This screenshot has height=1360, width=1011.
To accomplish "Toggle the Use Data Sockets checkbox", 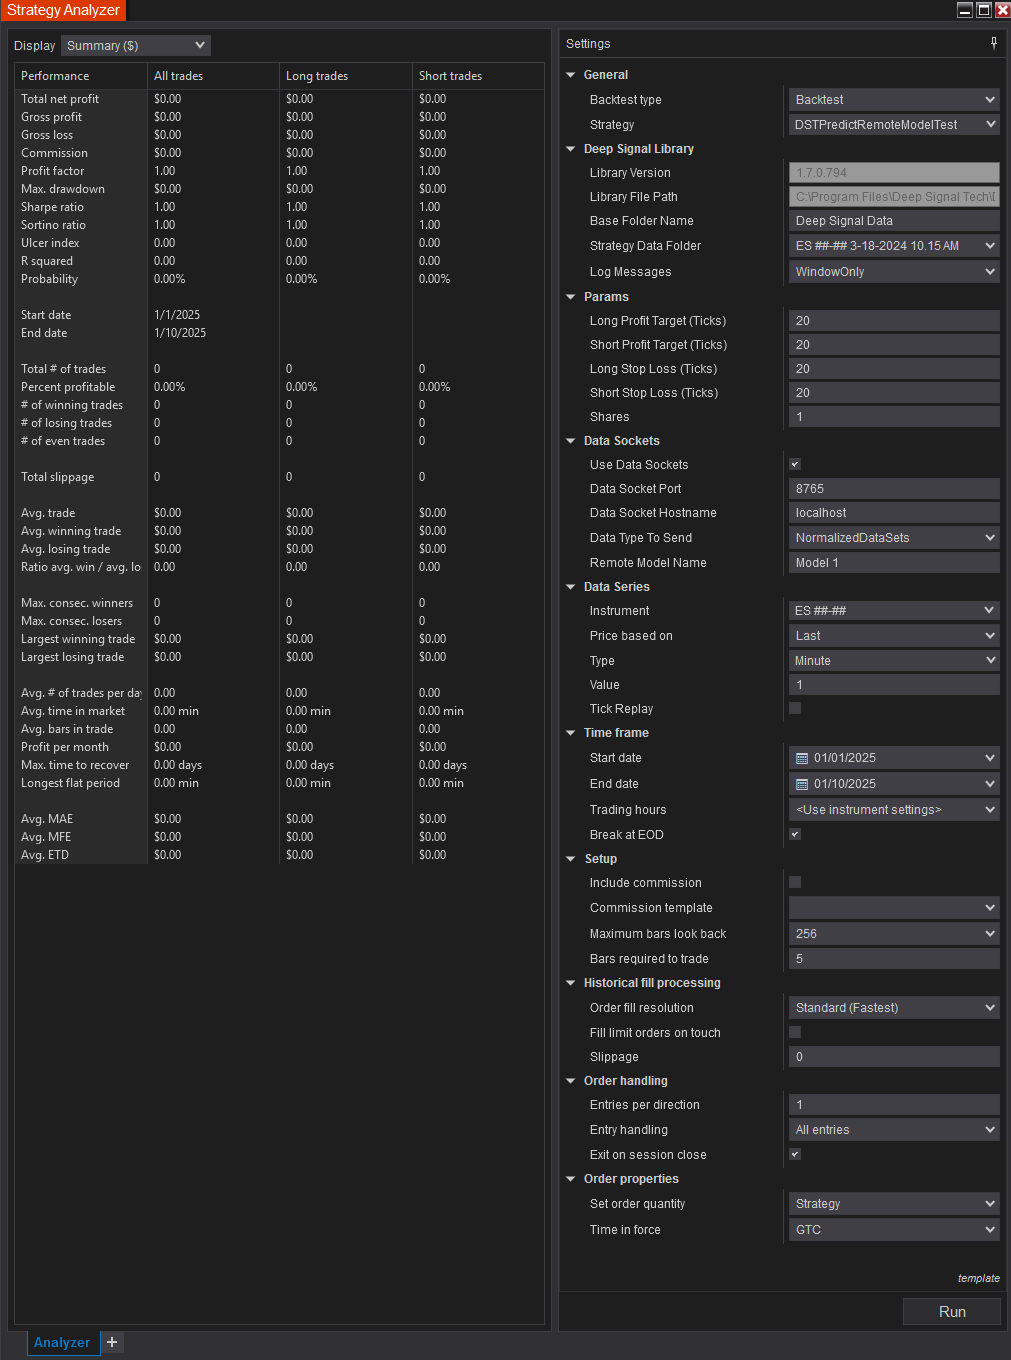I will 795,464.
